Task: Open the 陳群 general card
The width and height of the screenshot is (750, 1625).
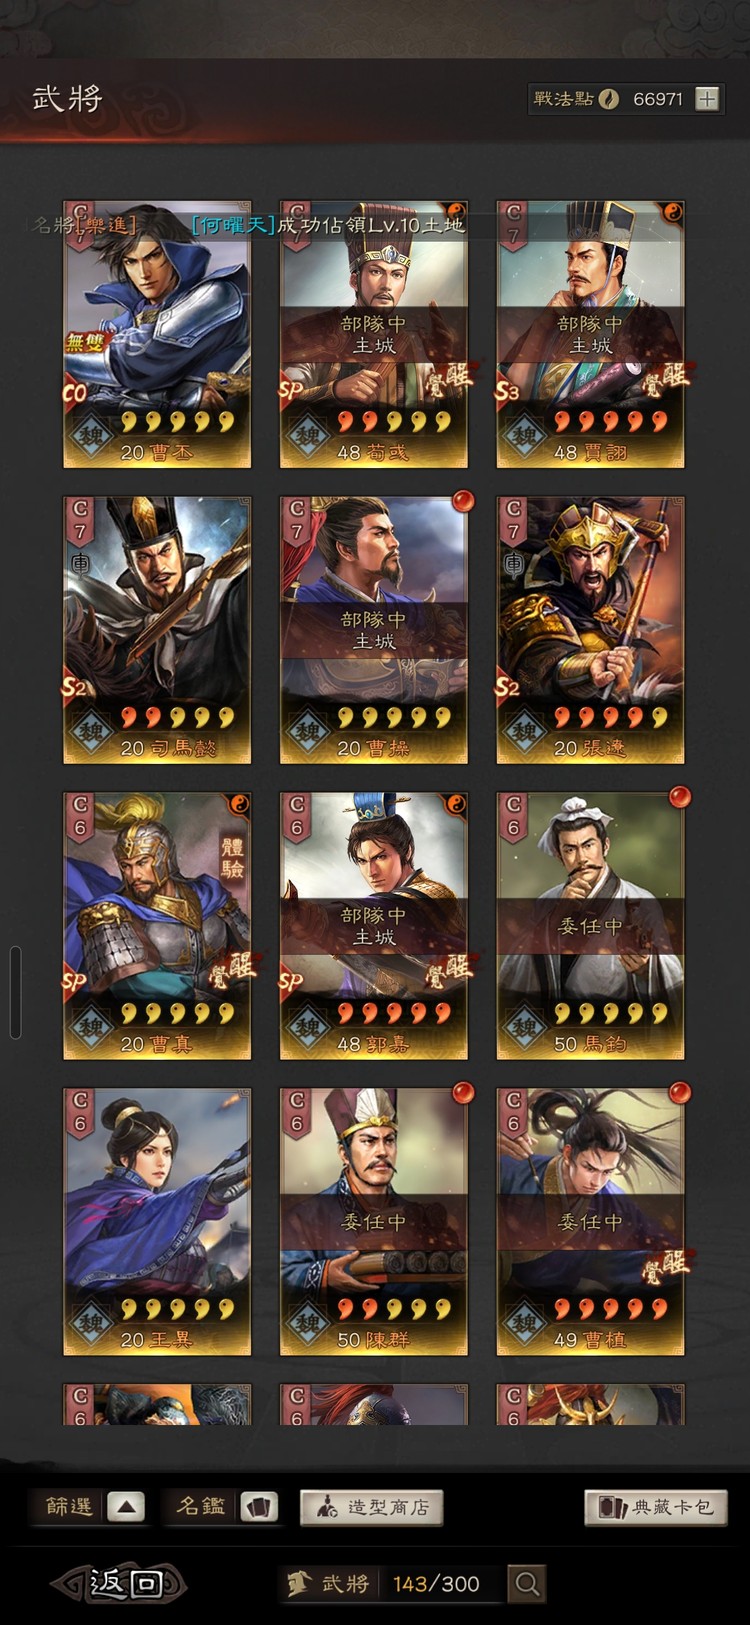Action: (374, 1222)
